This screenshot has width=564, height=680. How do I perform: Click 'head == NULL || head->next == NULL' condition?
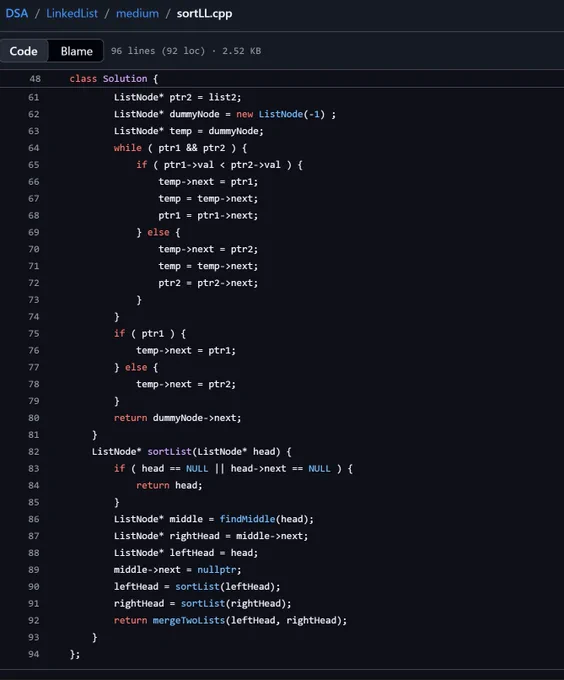click(236, 468)
